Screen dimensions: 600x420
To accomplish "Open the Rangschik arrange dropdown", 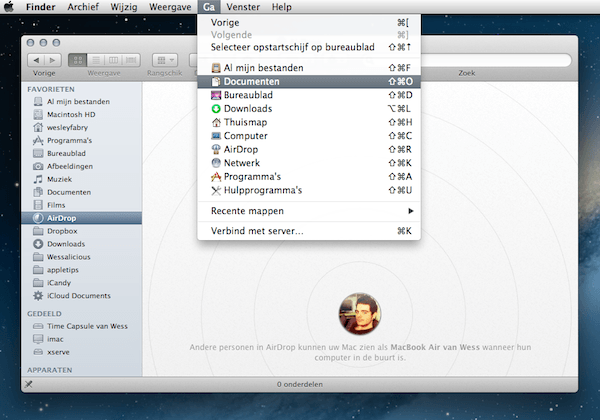I will 165,60.
